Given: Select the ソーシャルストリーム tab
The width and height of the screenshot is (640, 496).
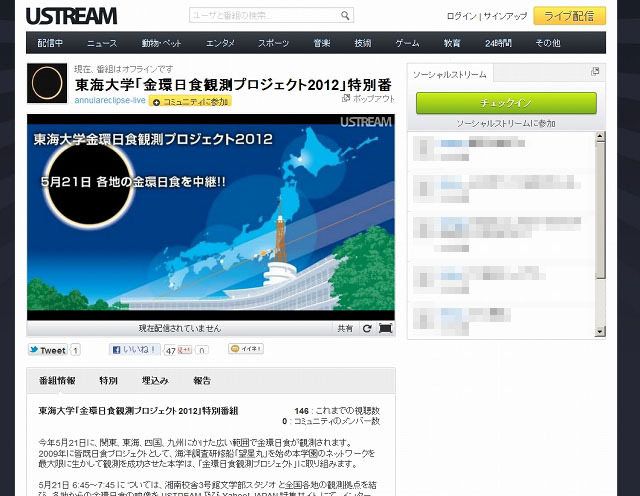Looking at the screenshot, I should [450, 74].
